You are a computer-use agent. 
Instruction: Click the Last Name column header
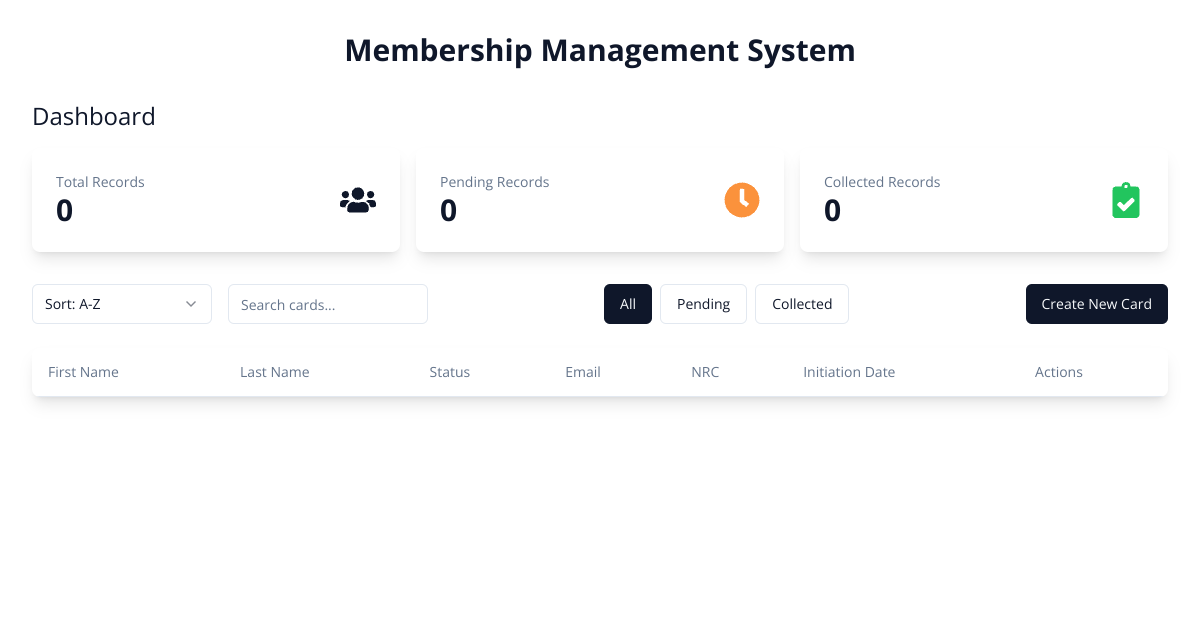(274, 372)
